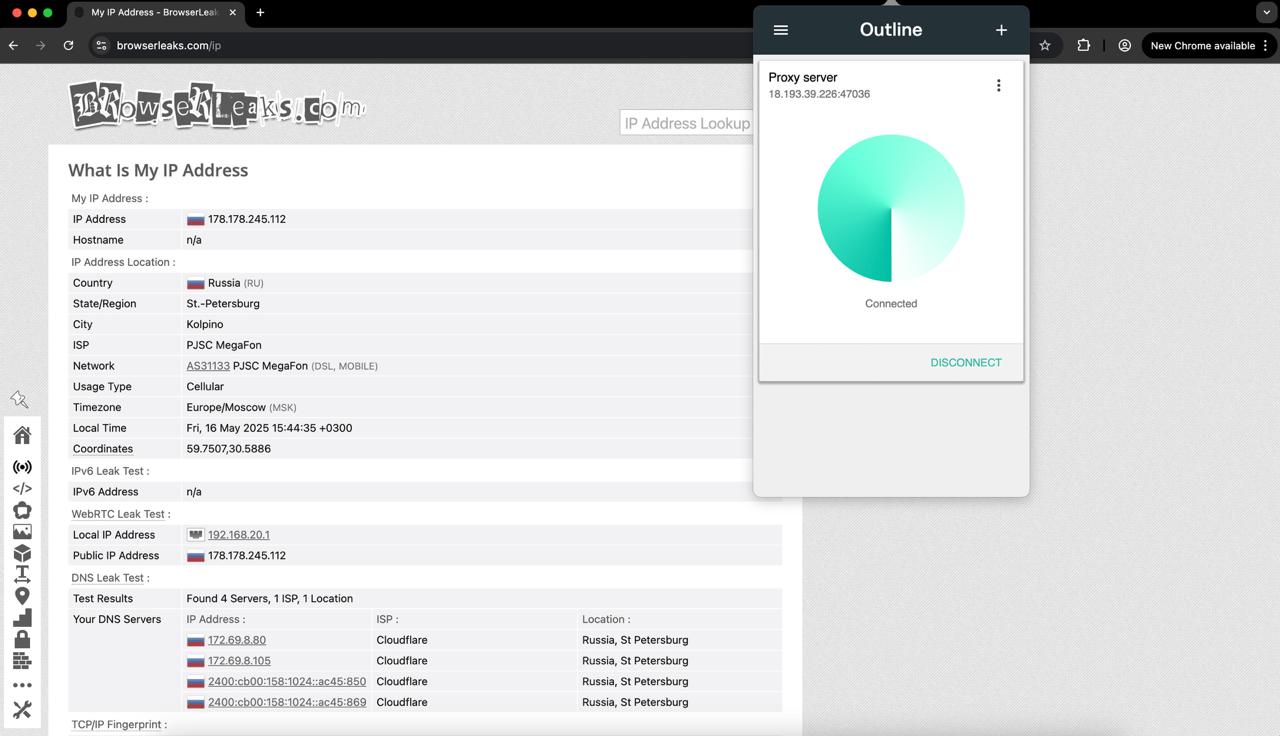Open the Fonts text-width icon in sidebar
This screenshot has height=736, width=1280.
(x=22, y=574)
